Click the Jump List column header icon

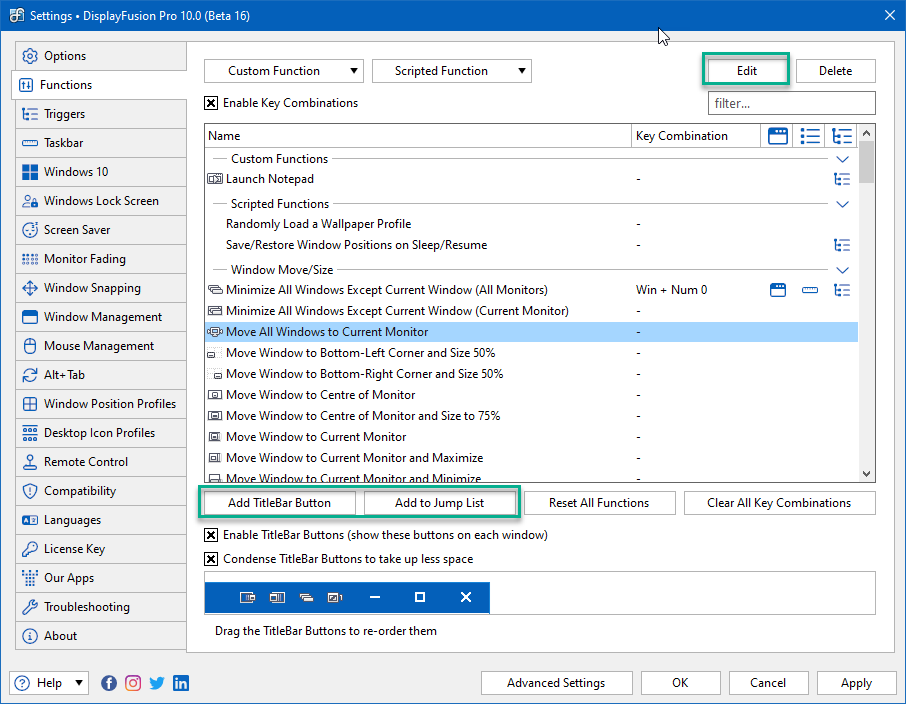pos(810,136)
